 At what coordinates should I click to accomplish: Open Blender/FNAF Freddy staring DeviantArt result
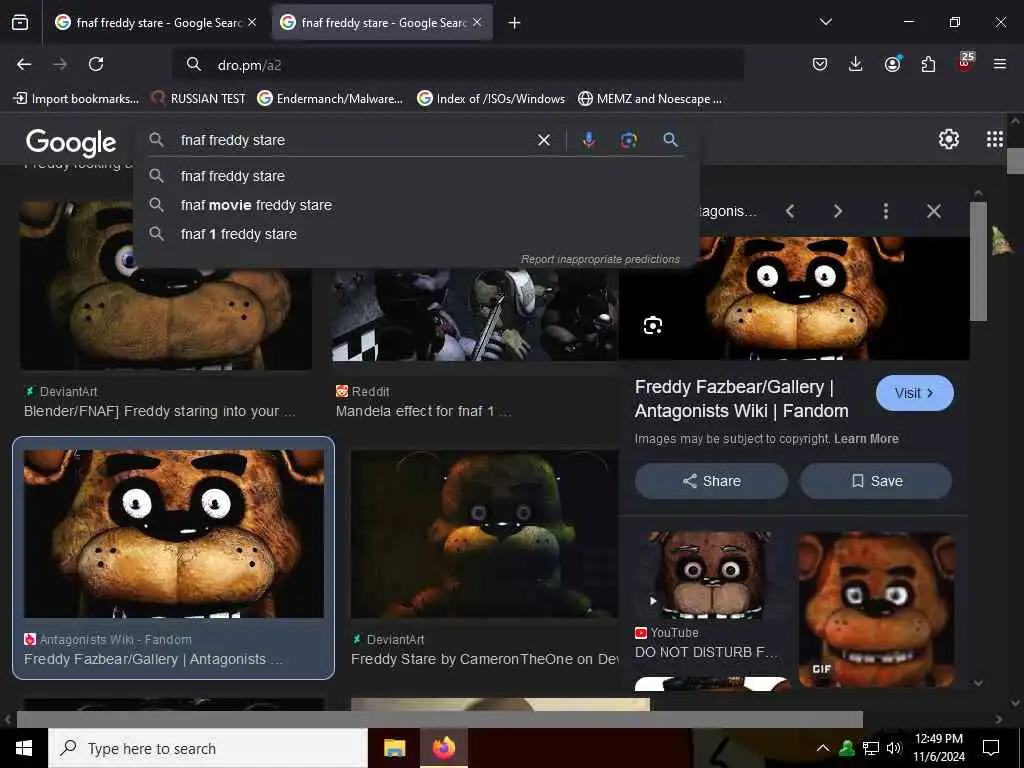tap(159, 411)
